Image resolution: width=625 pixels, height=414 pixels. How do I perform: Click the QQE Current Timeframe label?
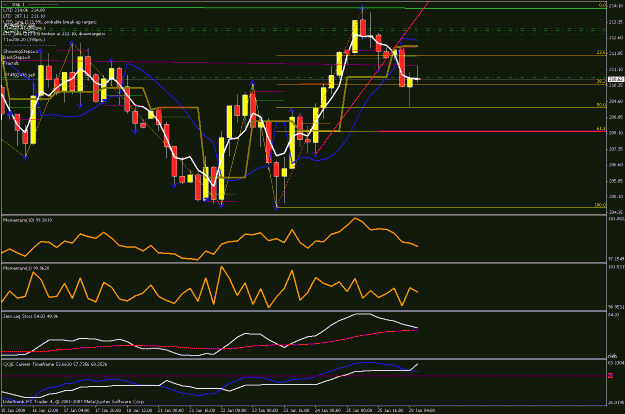pyautogui.click(x=55, y=364)
